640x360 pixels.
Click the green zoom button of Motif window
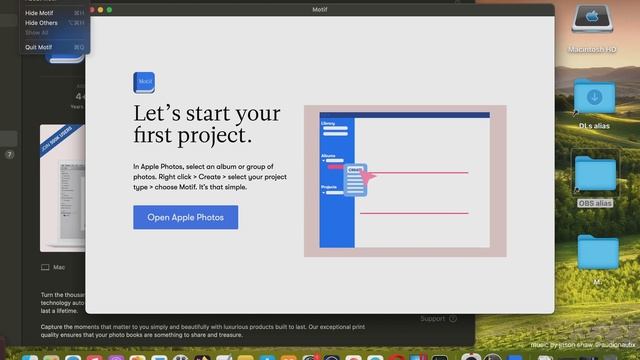tap(109, 10)
